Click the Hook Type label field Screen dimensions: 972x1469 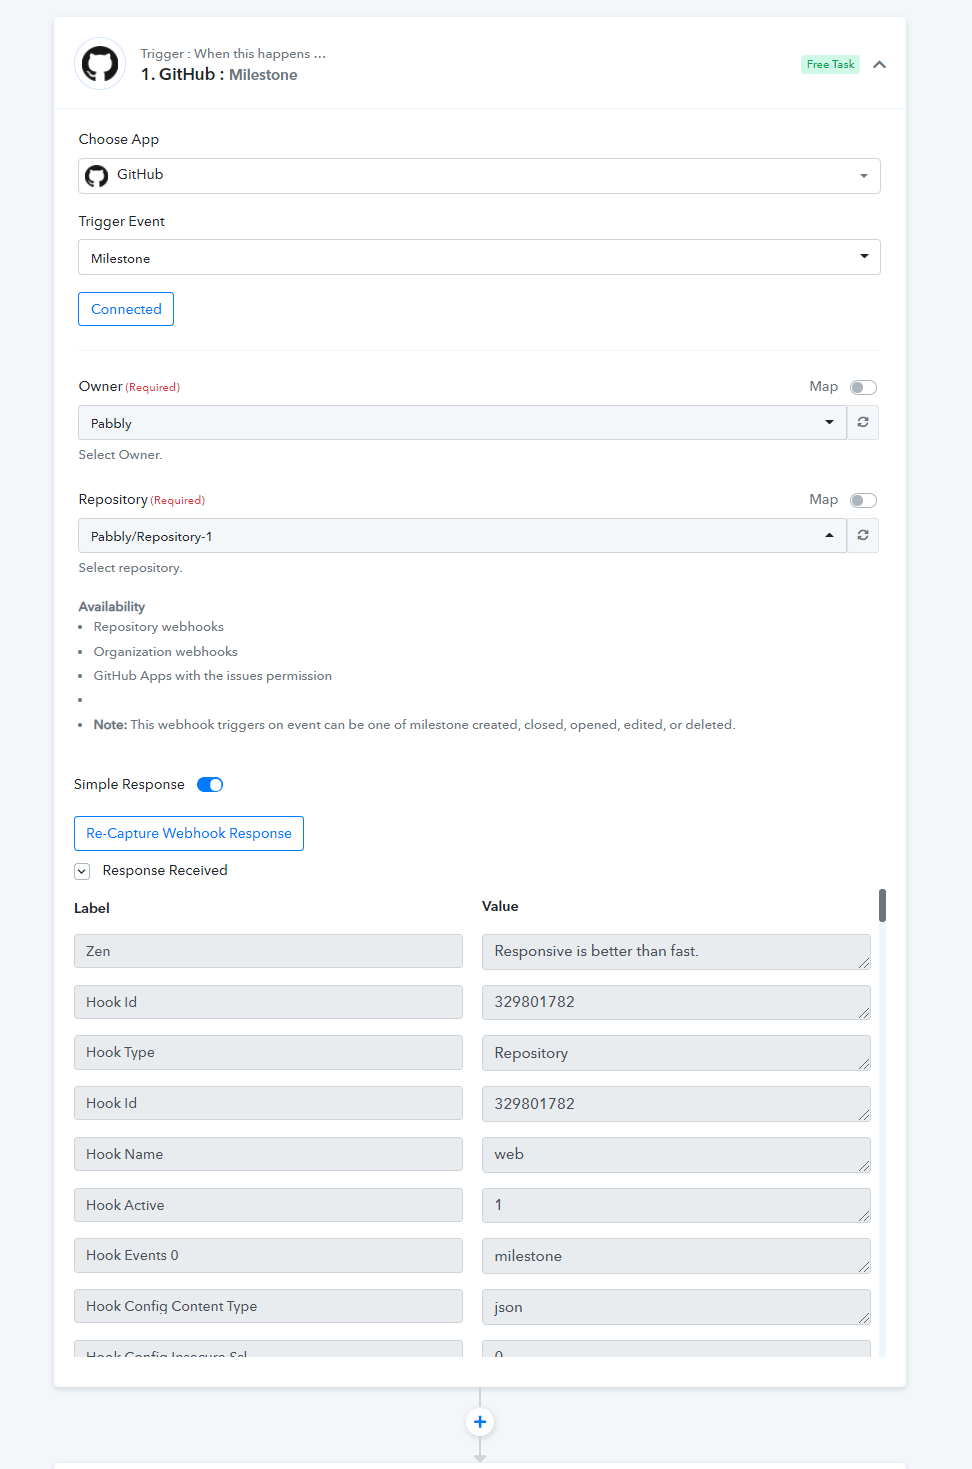tap(268, 1052)
